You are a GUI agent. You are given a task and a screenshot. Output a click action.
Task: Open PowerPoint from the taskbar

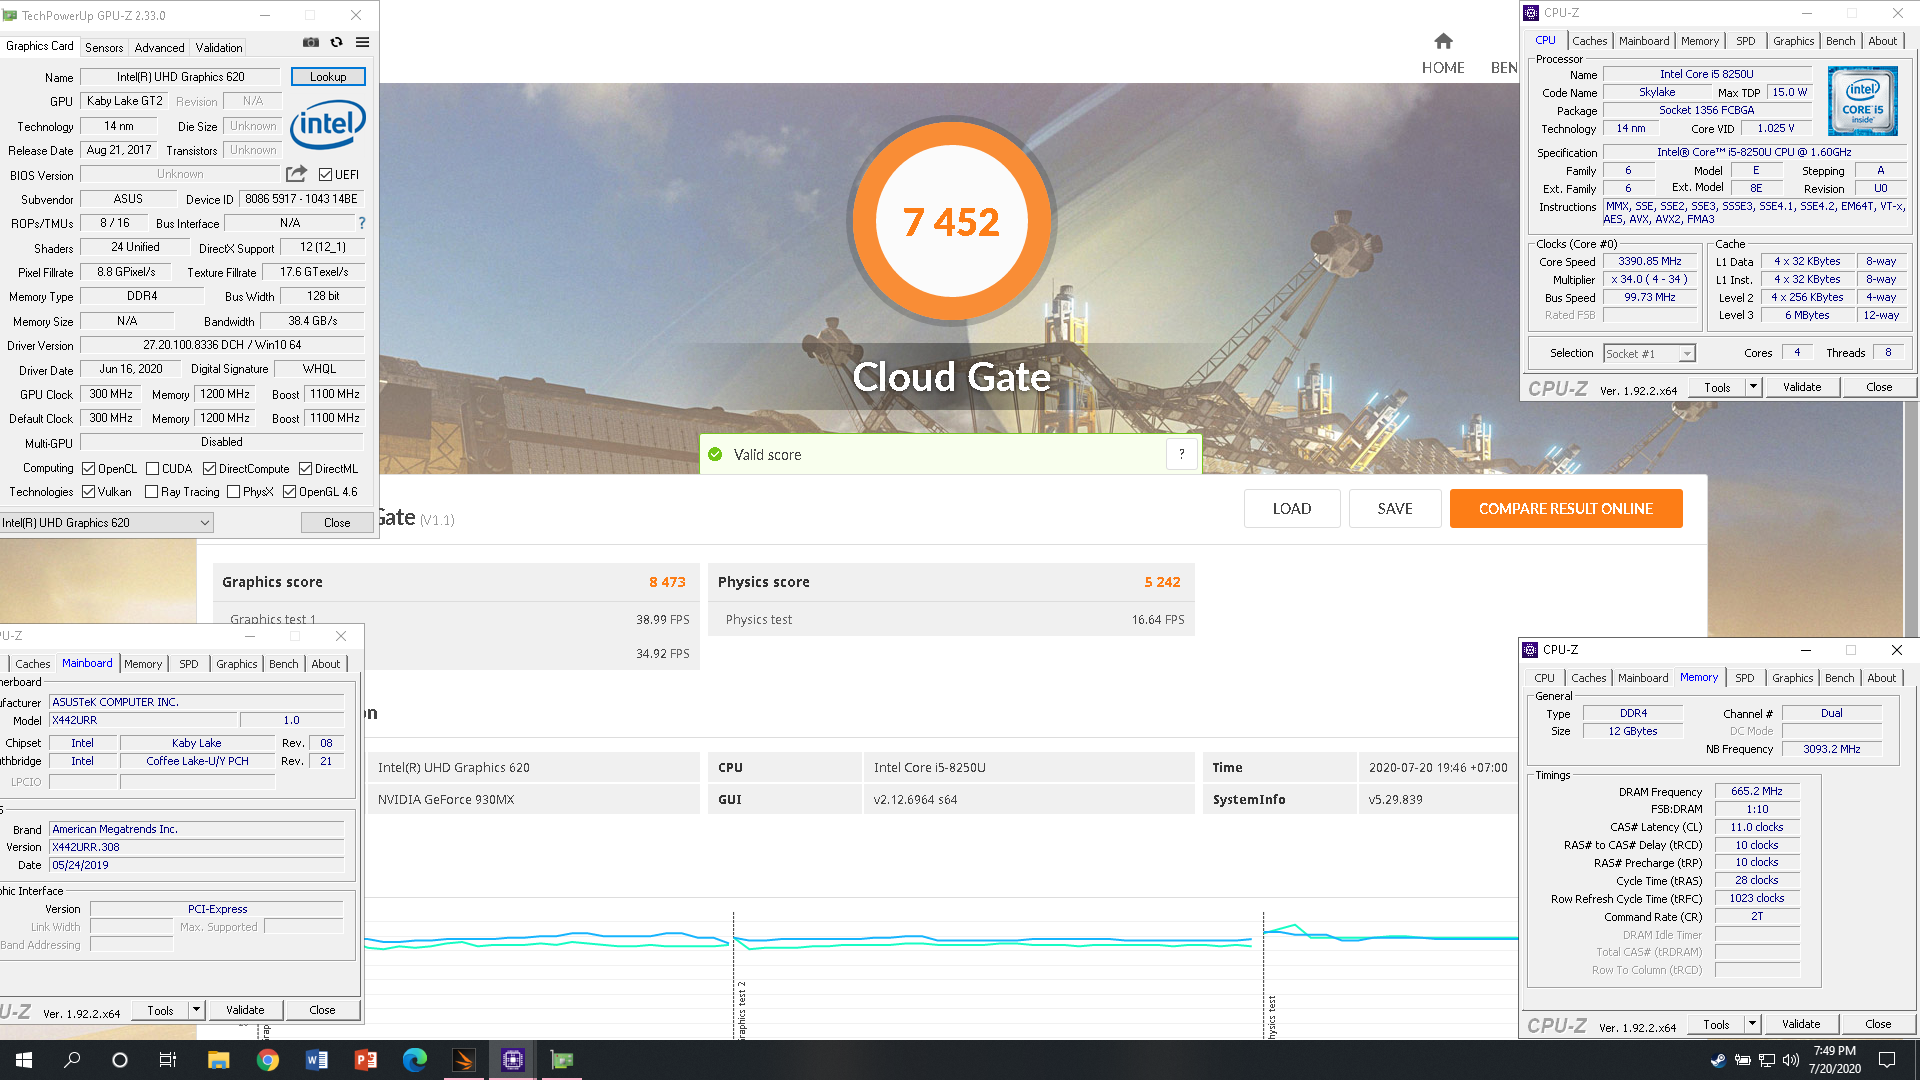tap(365, 1060)
